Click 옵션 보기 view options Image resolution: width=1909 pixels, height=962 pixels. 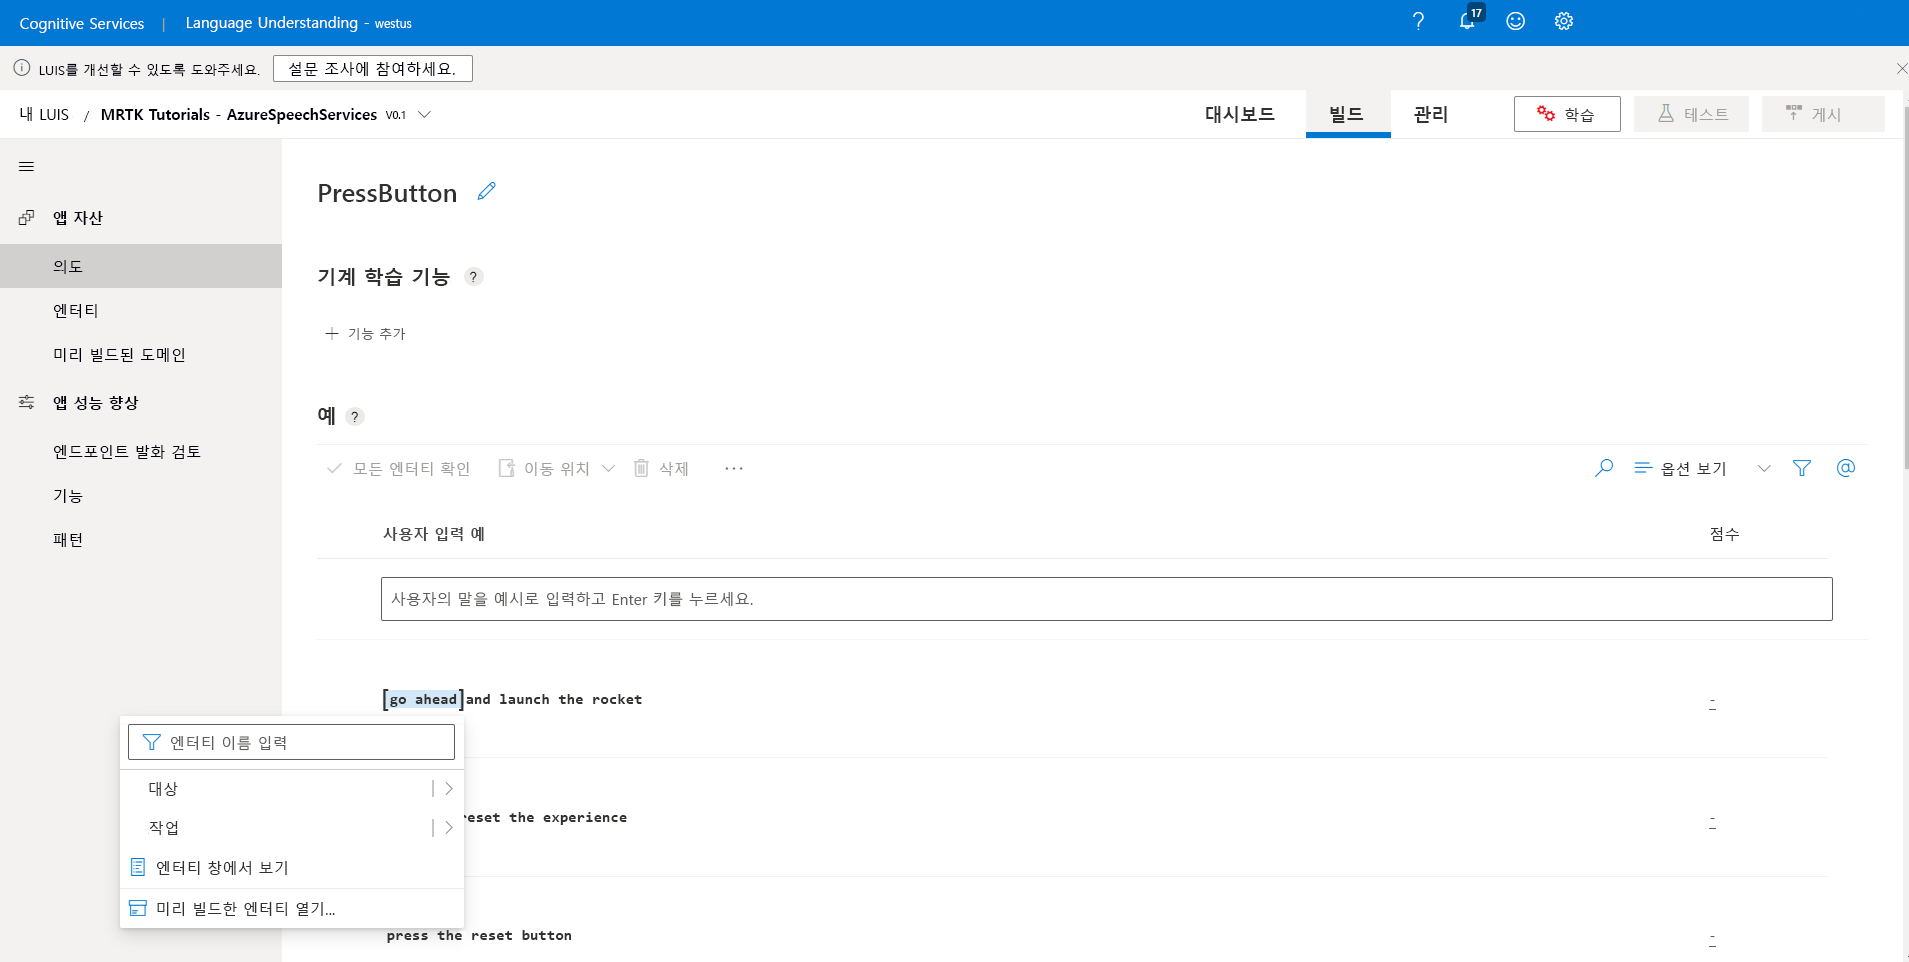[1680, 468]
